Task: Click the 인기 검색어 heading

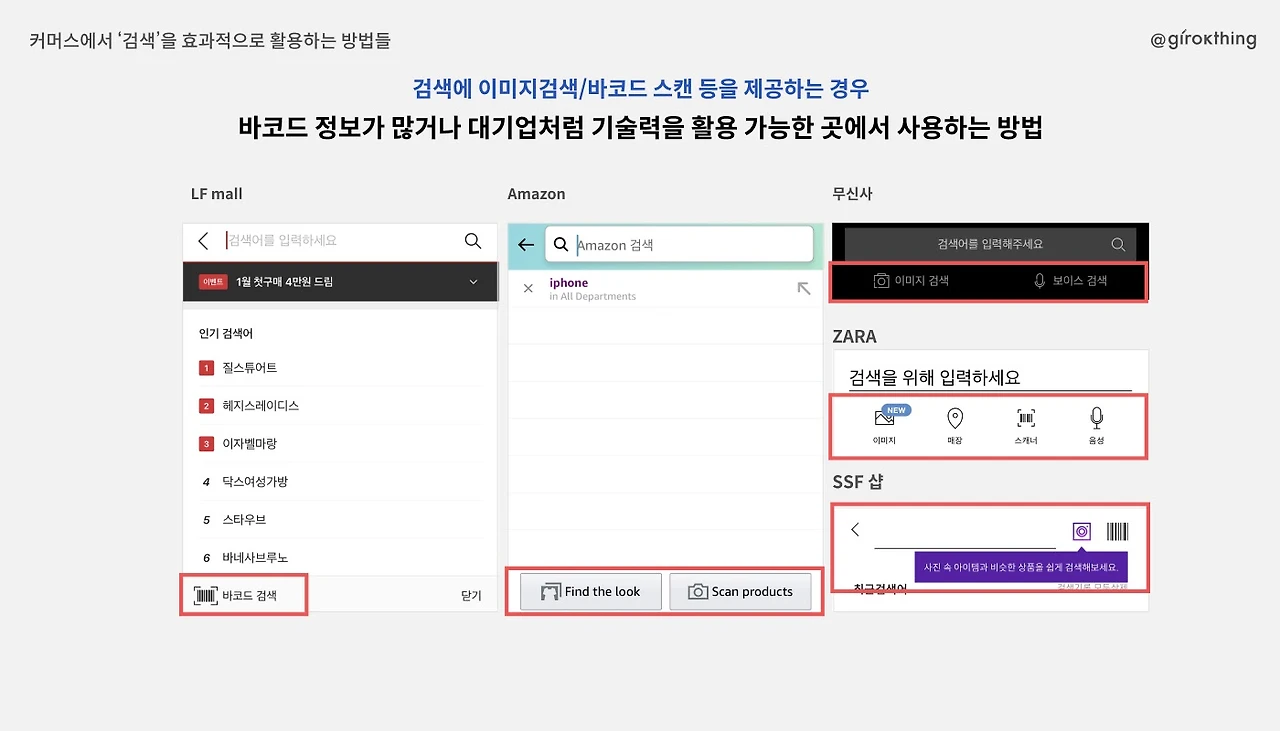Action: tap(226, 334)
